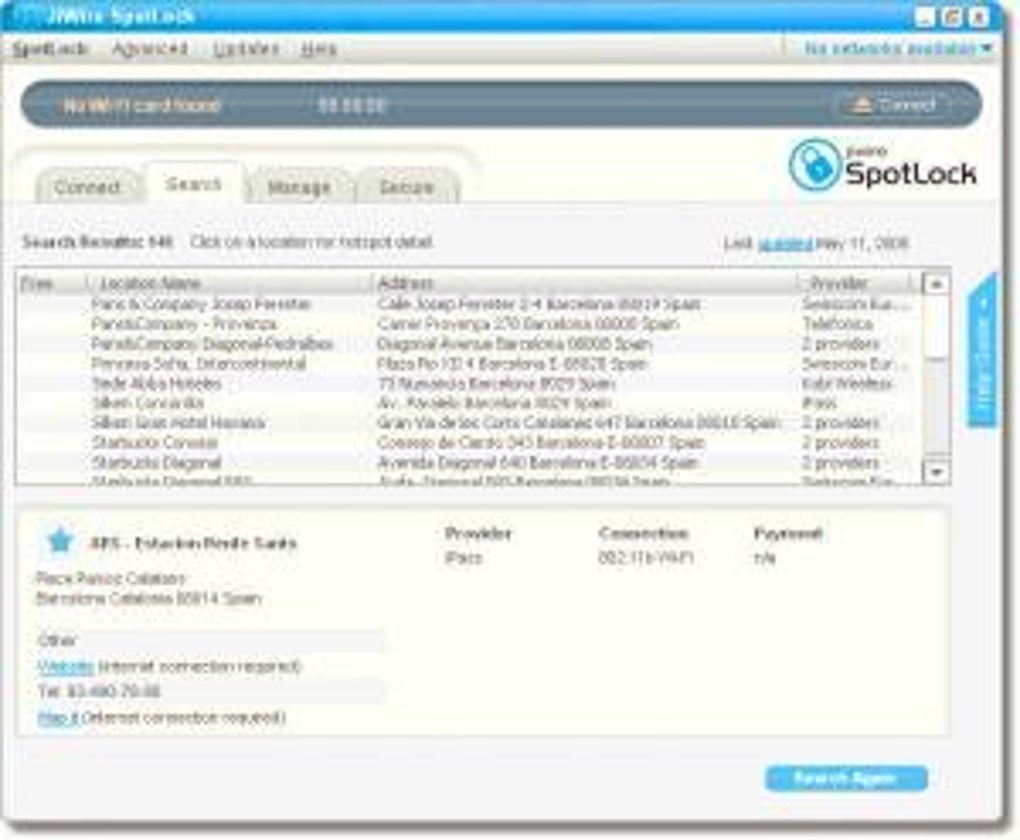Maximize the SpotLock window
1020x840 pixels.
[x=952, y=16]
